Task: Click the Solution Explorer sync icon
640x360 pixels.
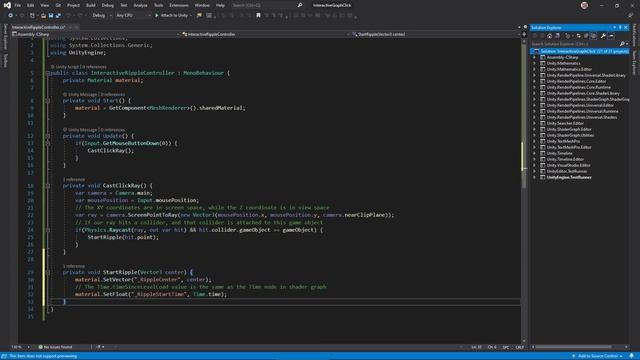Action: click(579, 36)
